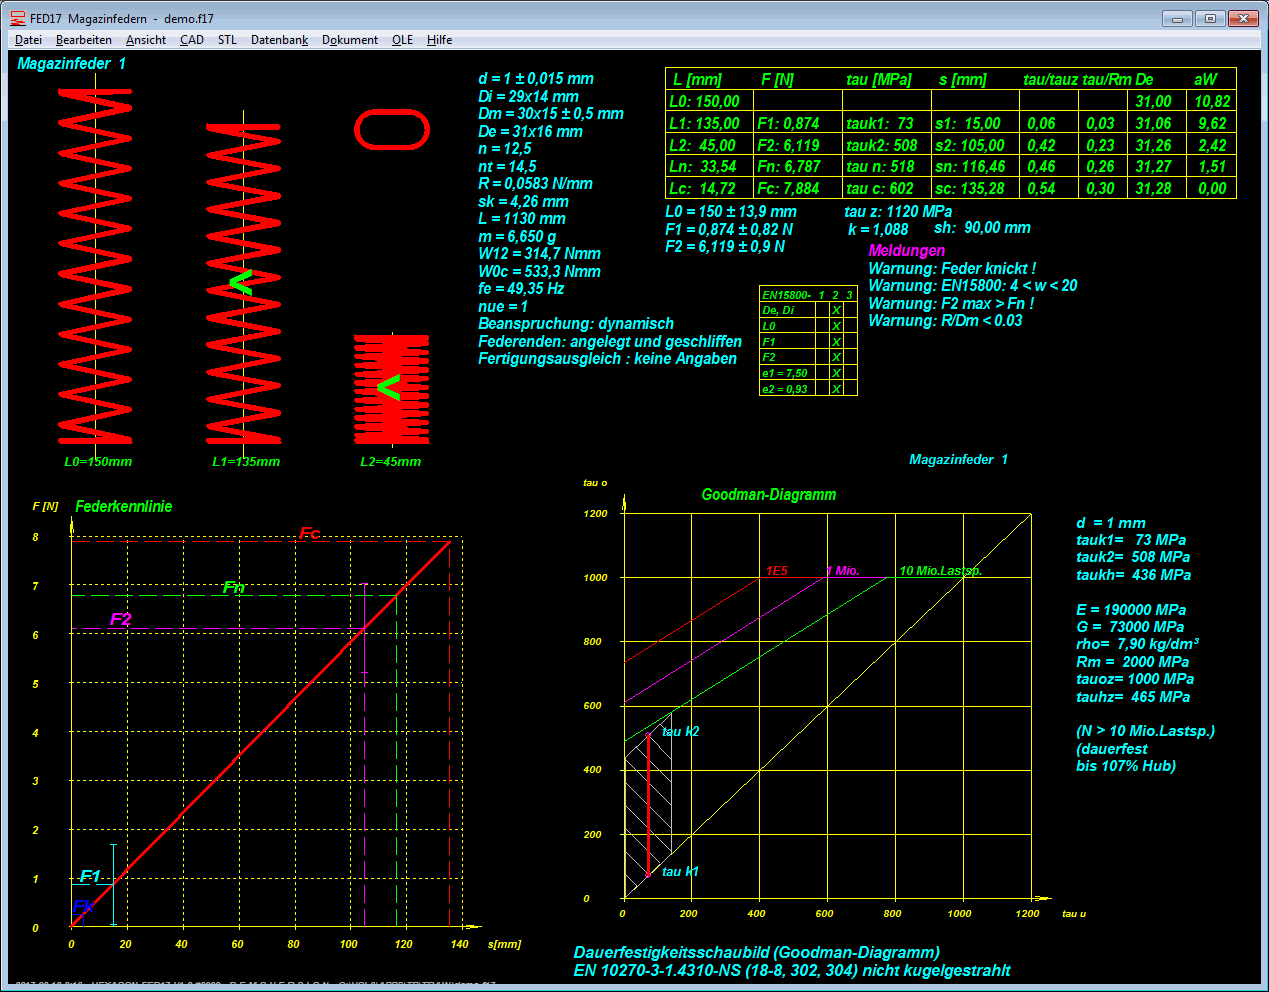Click the X mark in EN15800 F1 row

(x=836, y=342)
